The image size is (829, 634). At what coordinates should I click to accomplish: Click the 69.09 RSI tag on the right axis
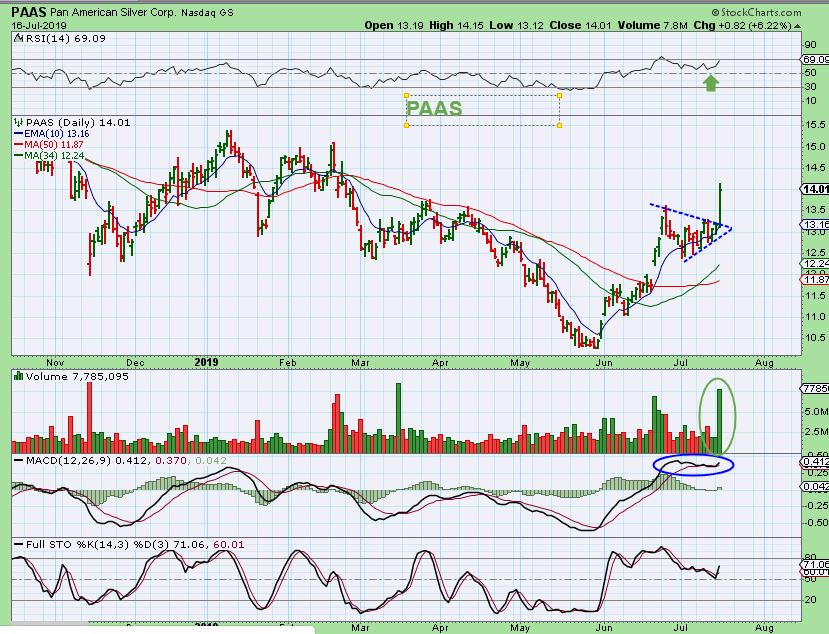(x=815, y=59)
